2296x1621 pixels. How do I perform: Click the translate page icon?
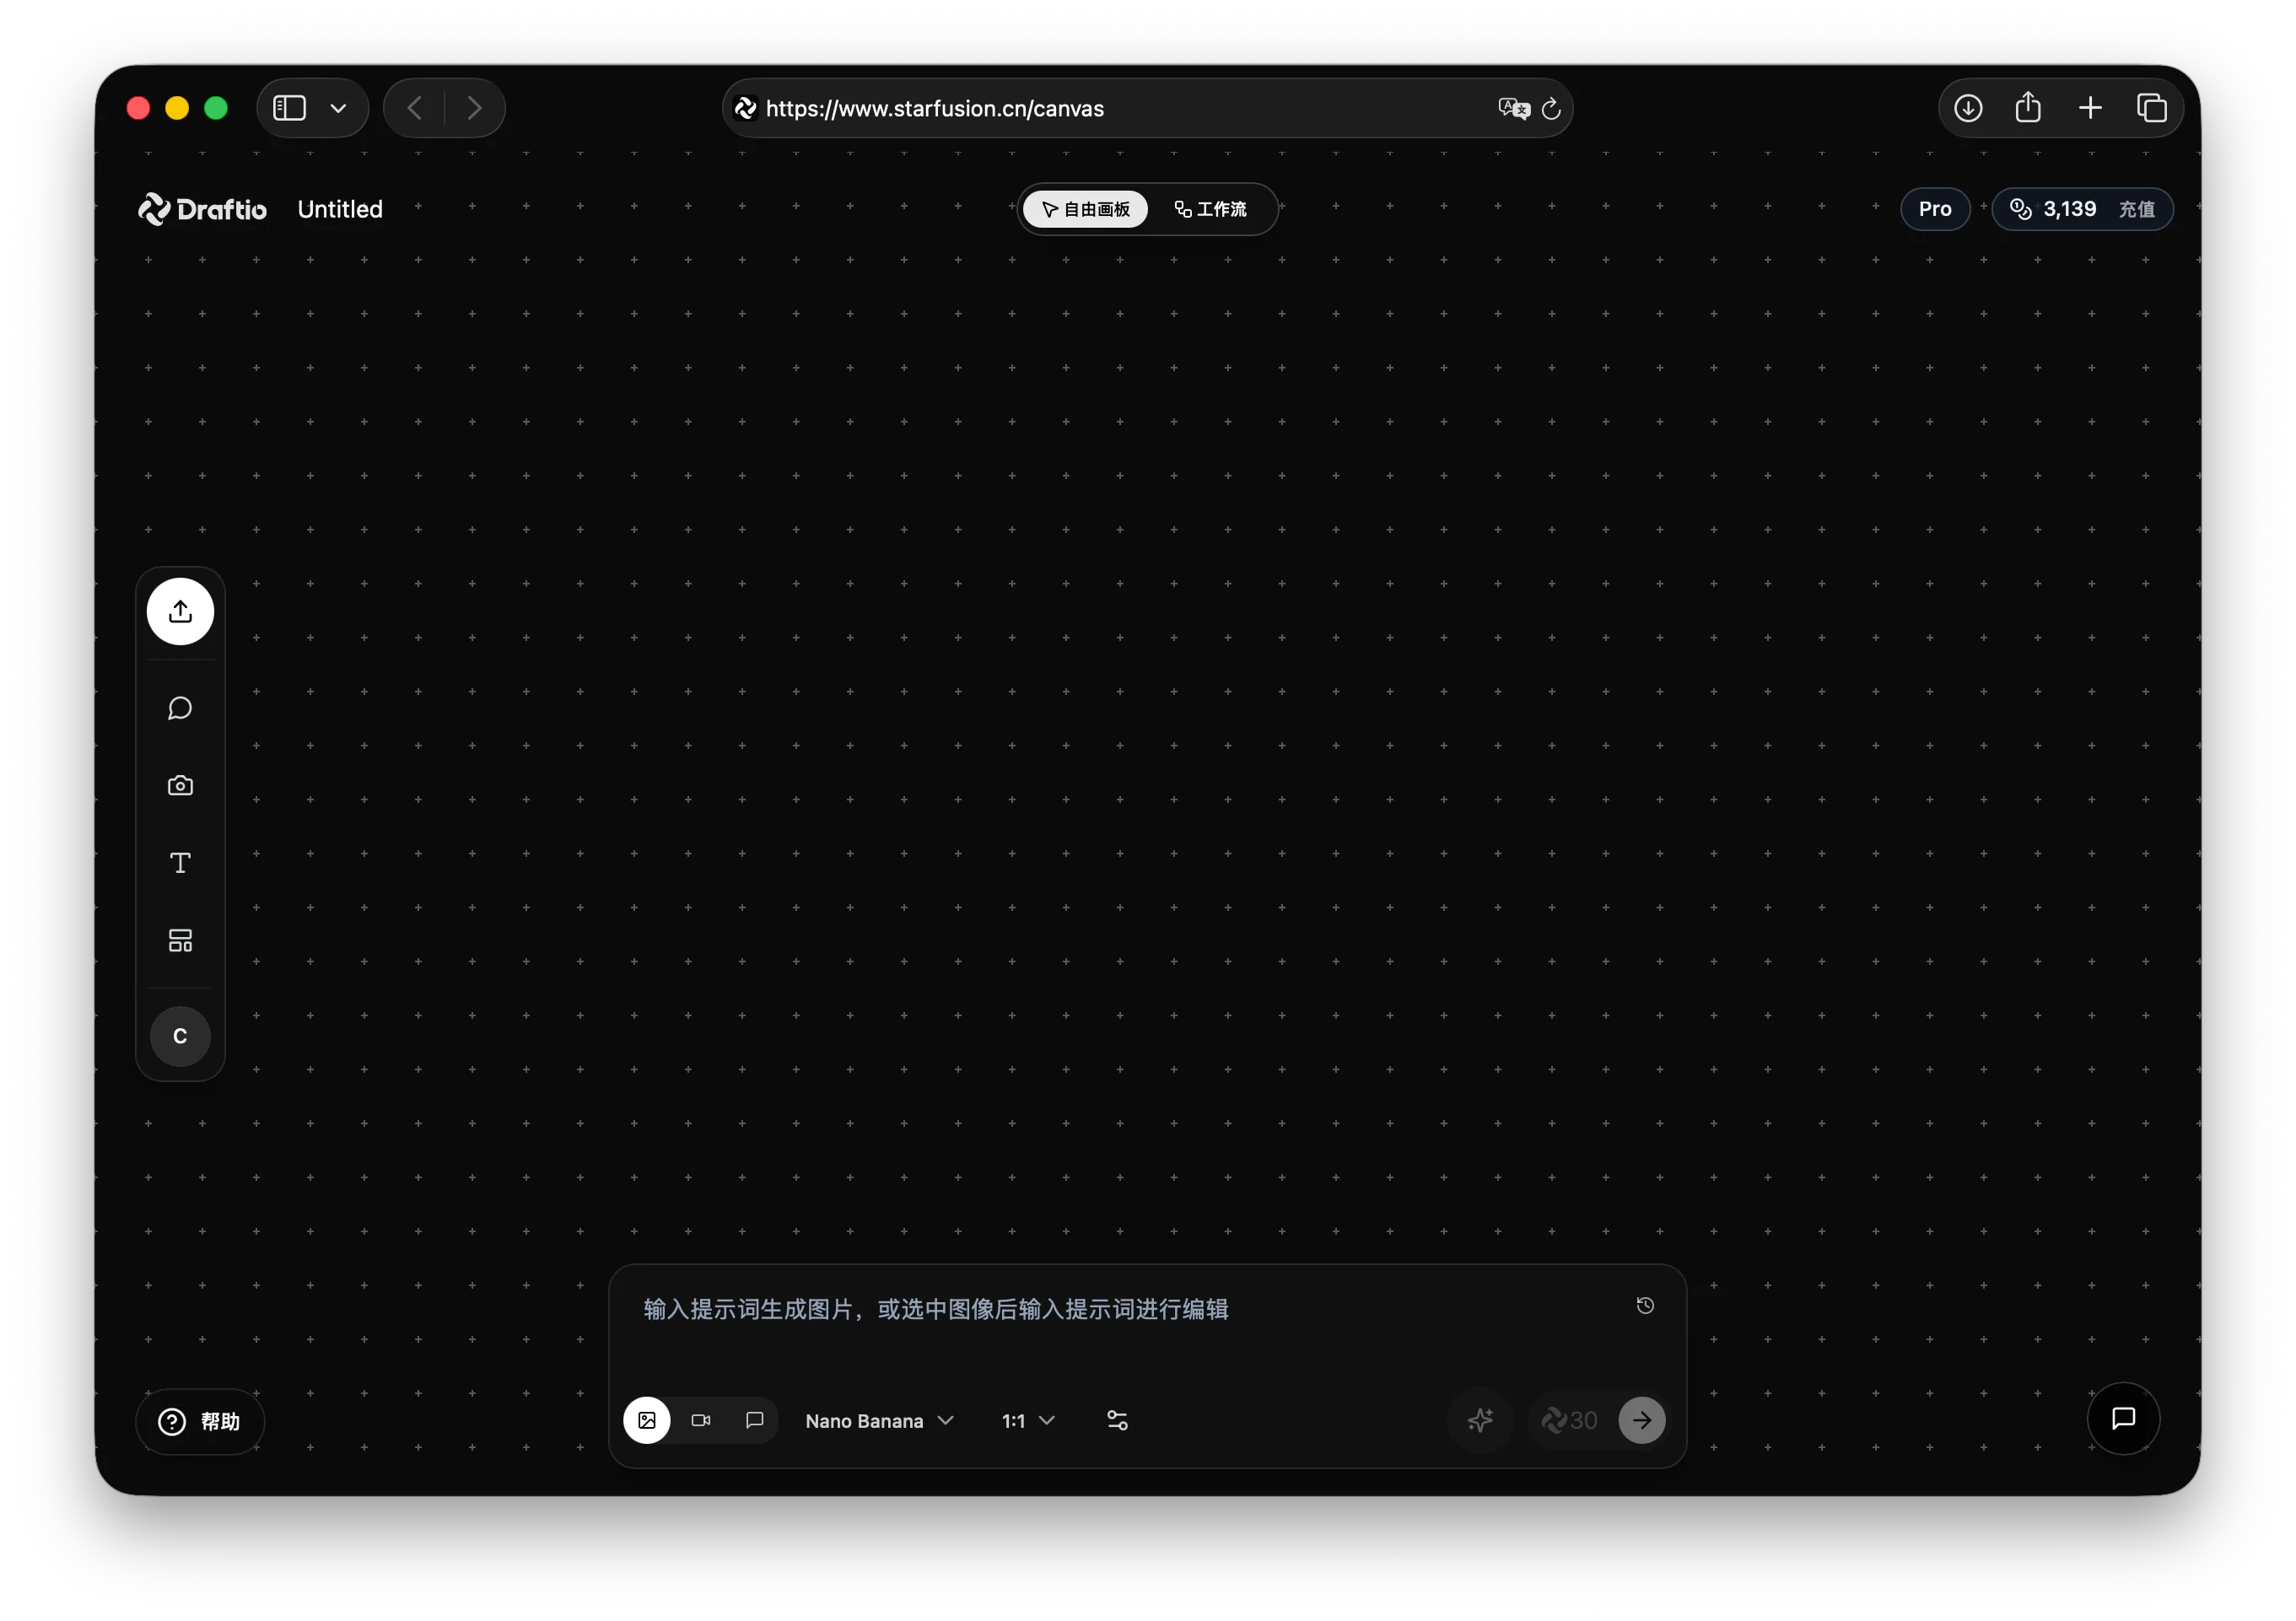(x=1513, y=108)
